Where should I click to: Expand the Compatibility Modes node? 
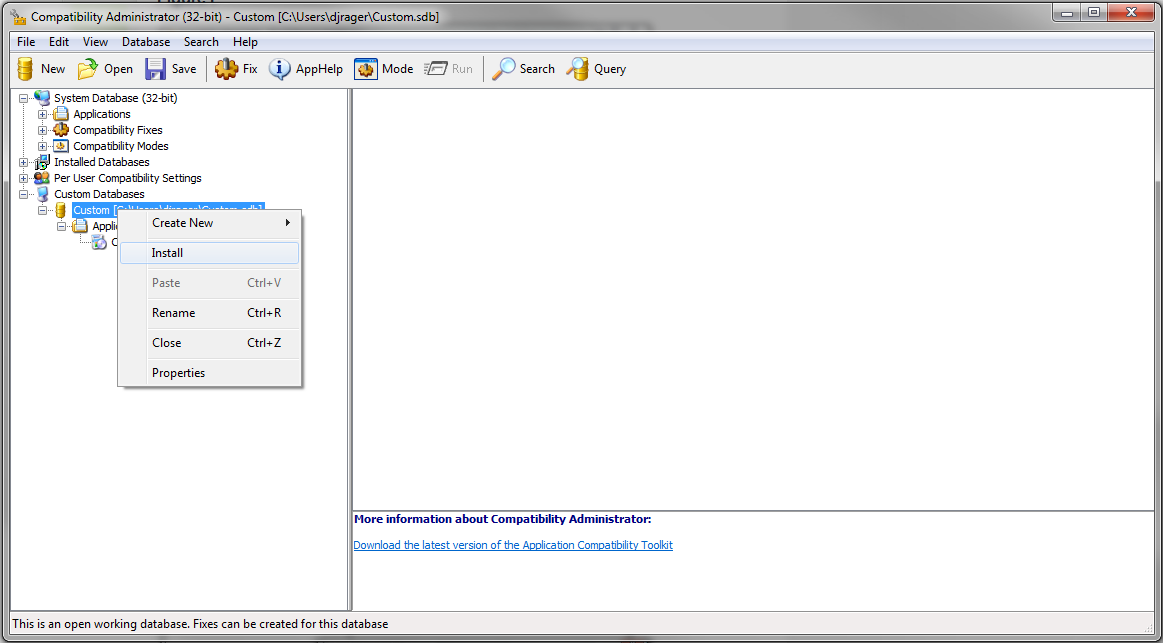pos(42,146)
